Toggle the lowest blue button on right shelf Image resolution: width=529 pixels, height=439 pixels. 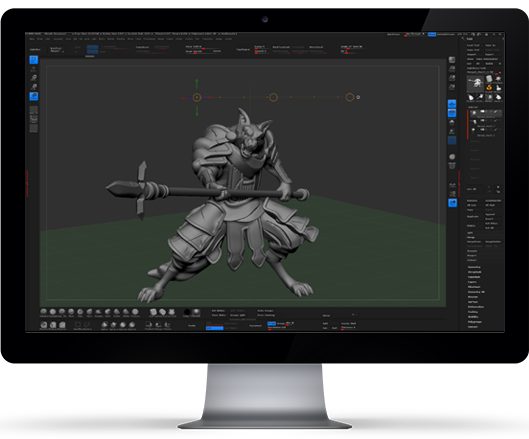click(452, 203)
